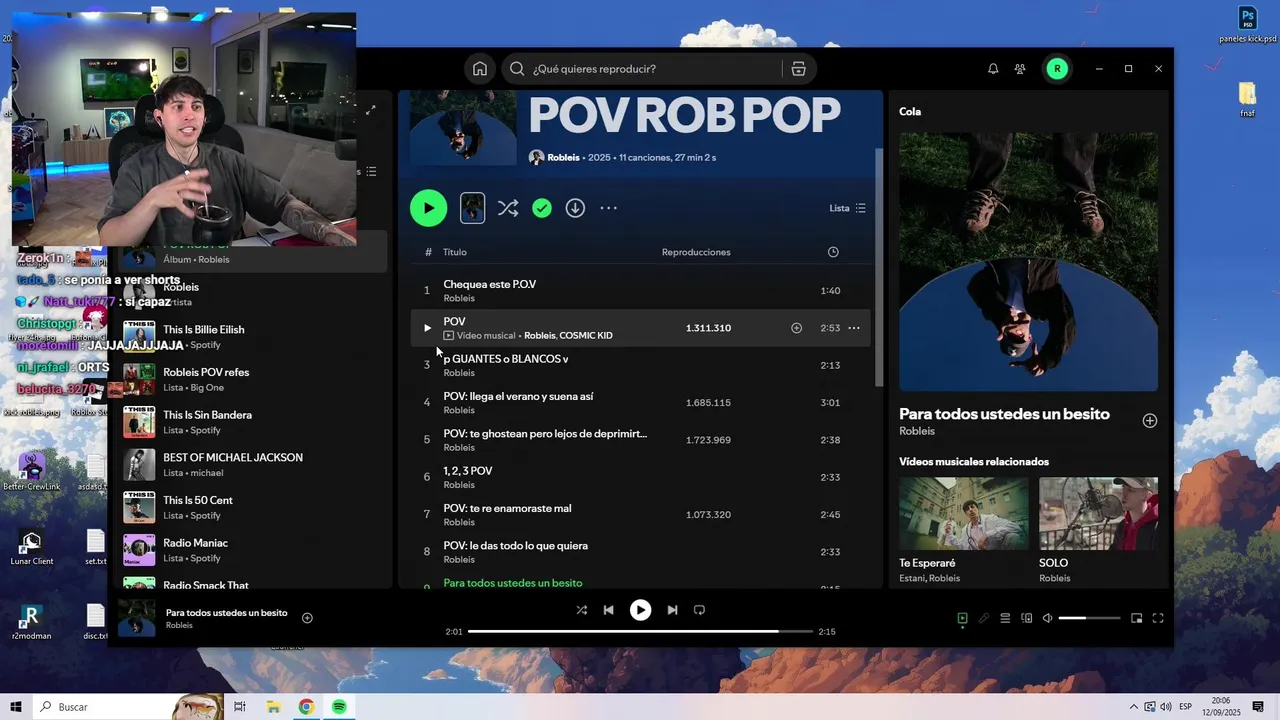Screen dimensions: 1280x720
Task: Select POV: llega el verano track
Action: [640, 403]
